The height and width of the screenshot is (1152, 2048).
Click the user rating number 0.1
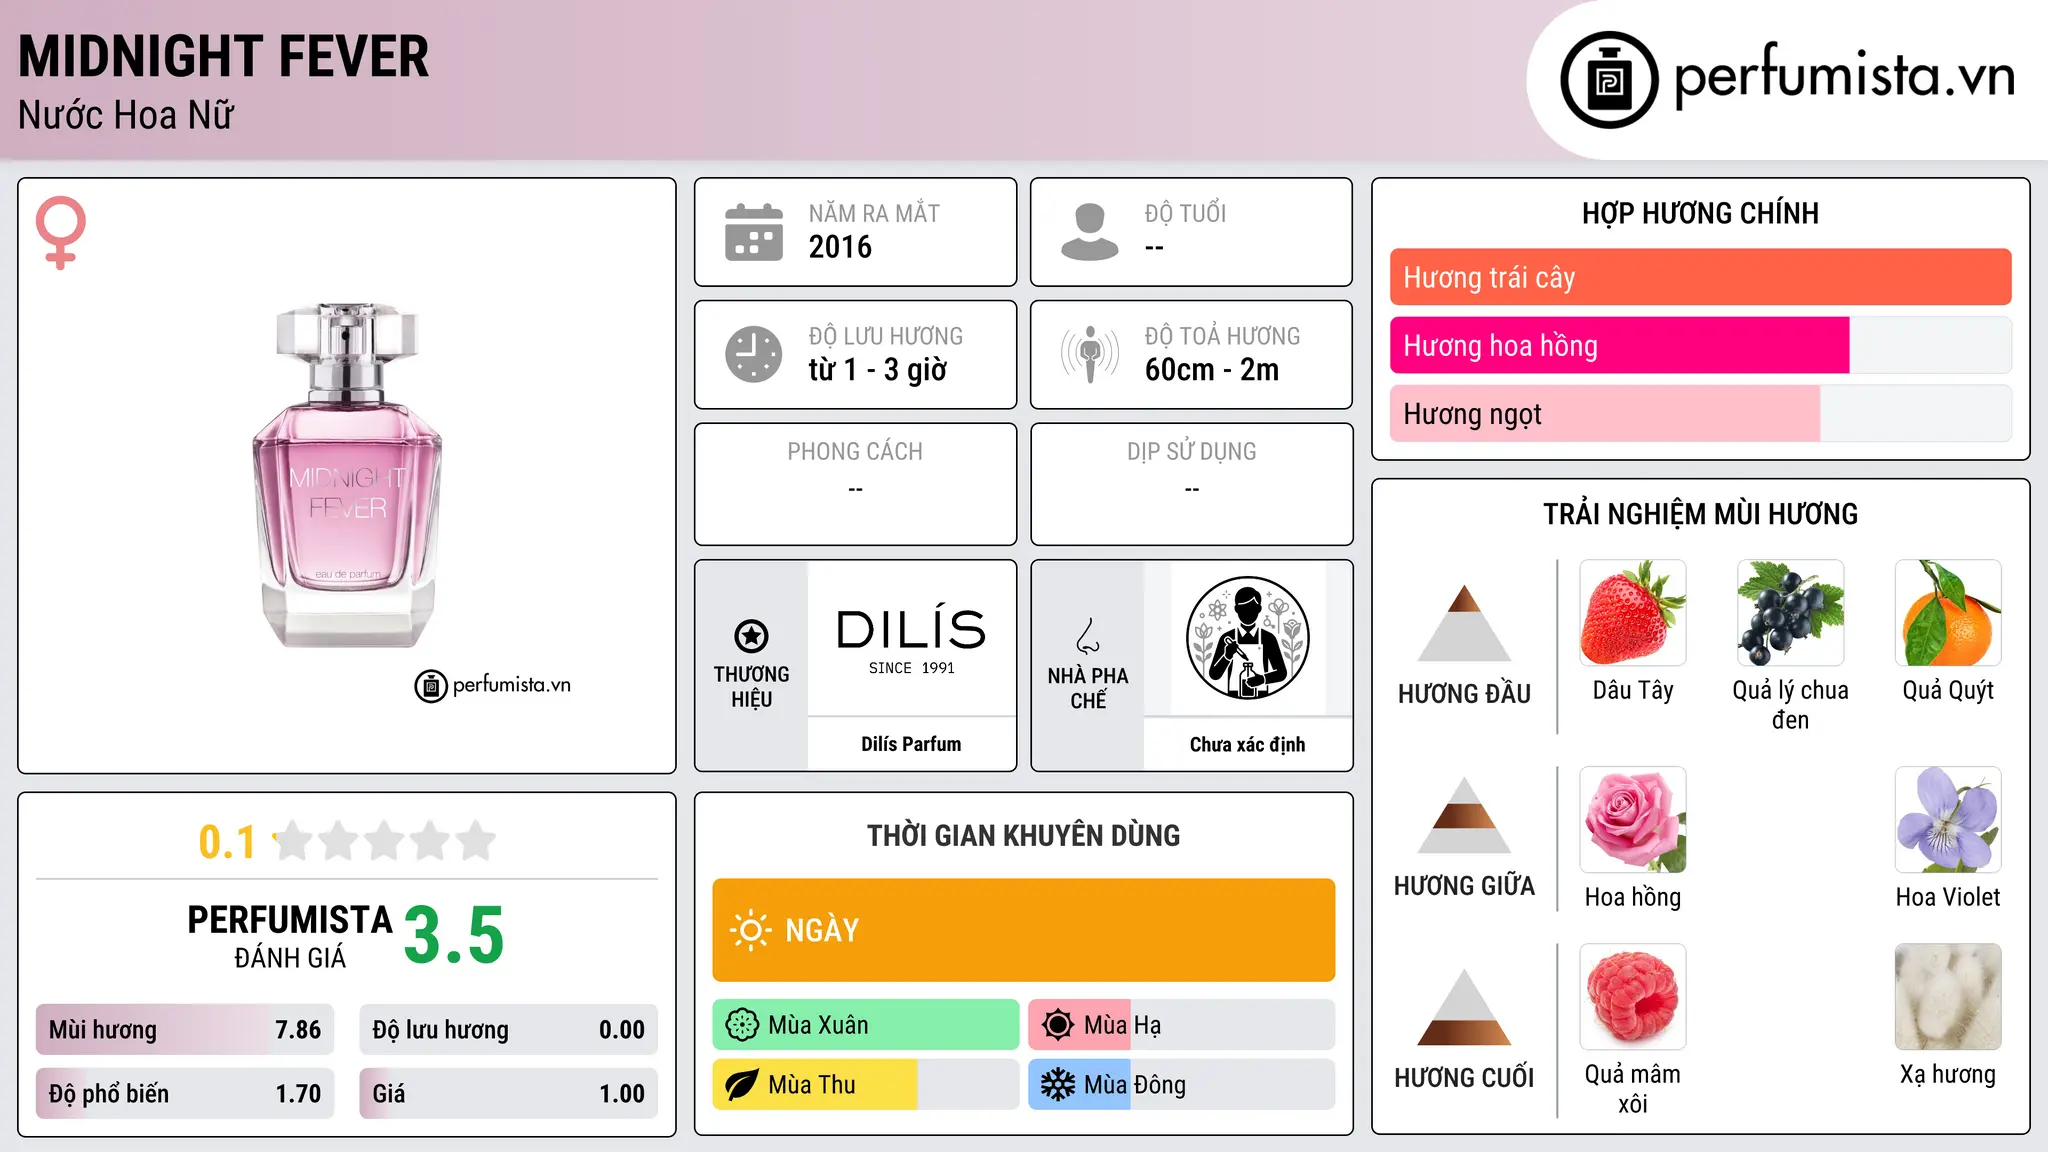pos(227,842)
